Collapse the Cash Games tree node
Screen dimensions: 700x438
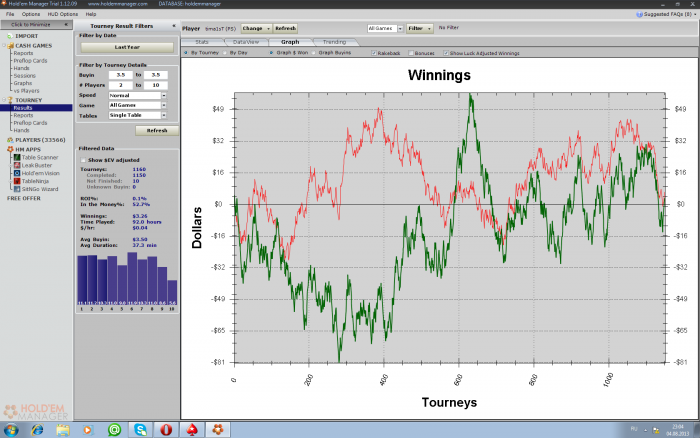pos(4,46)
